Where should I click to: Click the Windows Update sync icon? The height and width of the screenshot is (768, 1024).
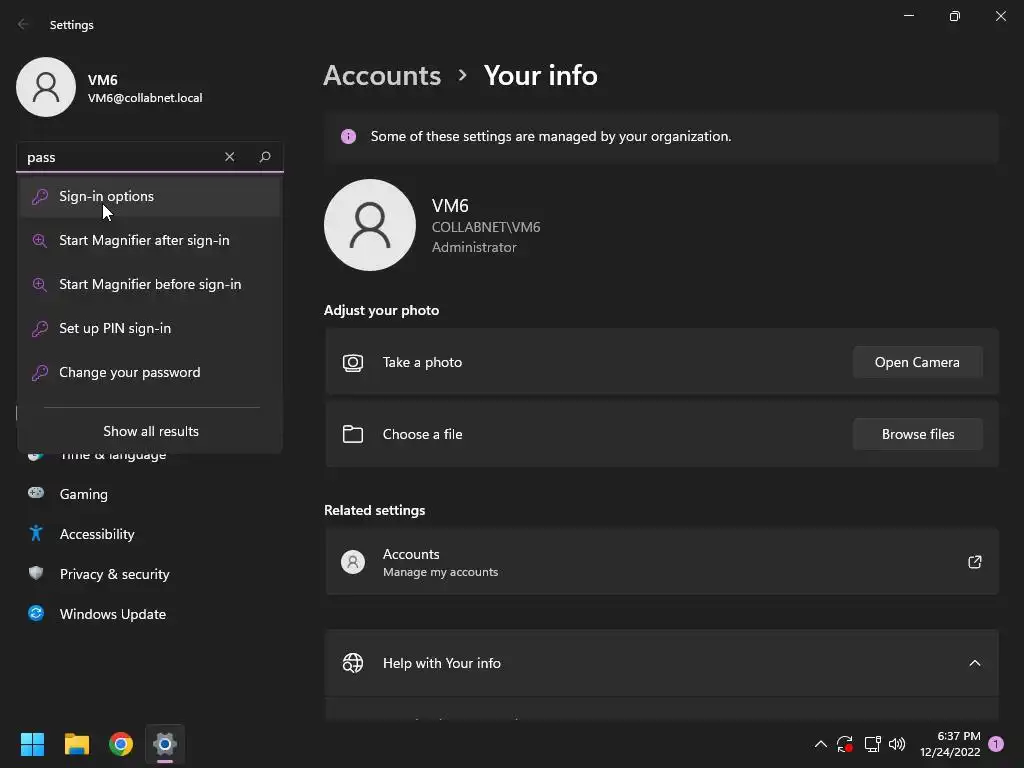tap(36, 613)
